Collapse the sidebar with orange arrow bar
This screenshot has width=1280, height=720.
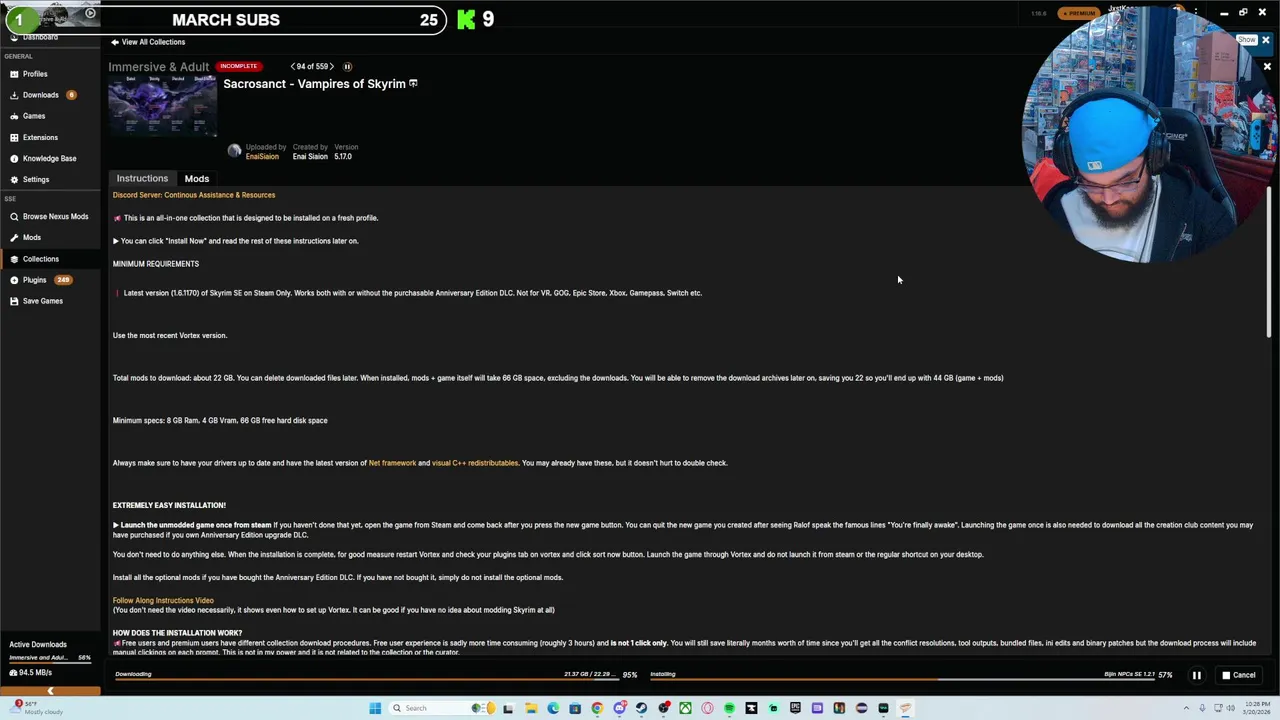50,691
